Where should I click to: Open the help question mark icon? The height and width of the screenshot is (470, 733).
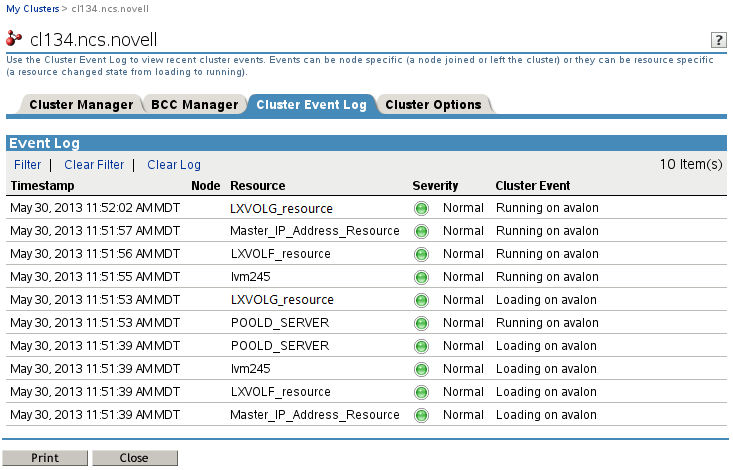click(717, 40)
